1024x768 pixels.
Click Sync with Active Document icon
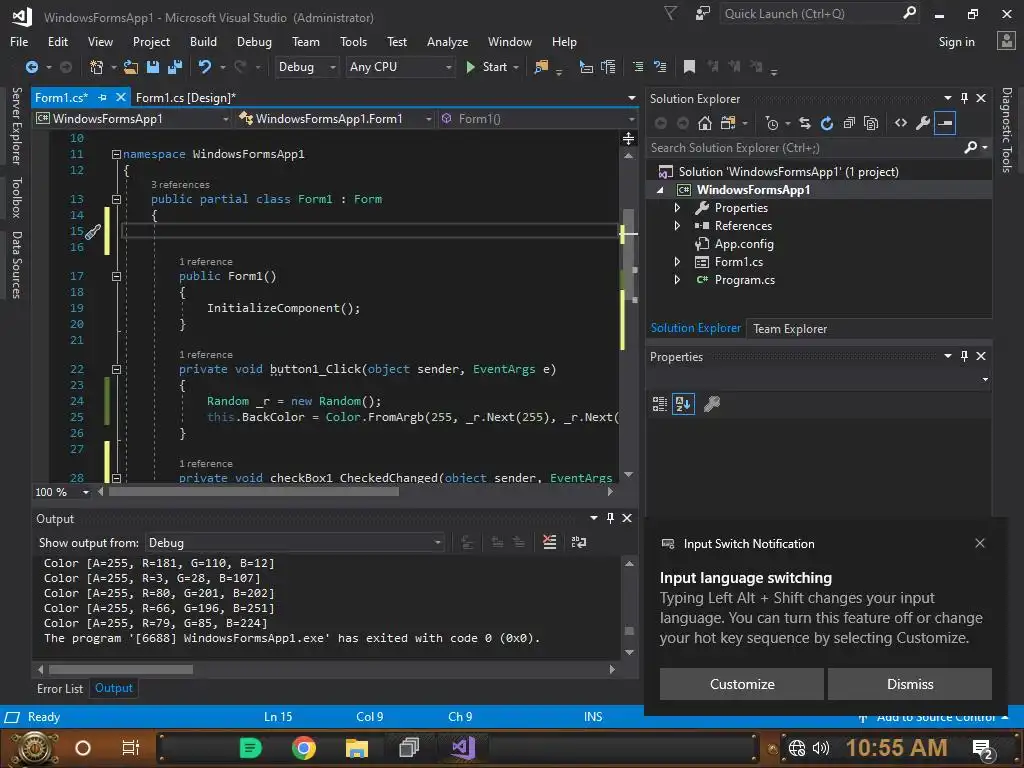click(x=805, y=123)
